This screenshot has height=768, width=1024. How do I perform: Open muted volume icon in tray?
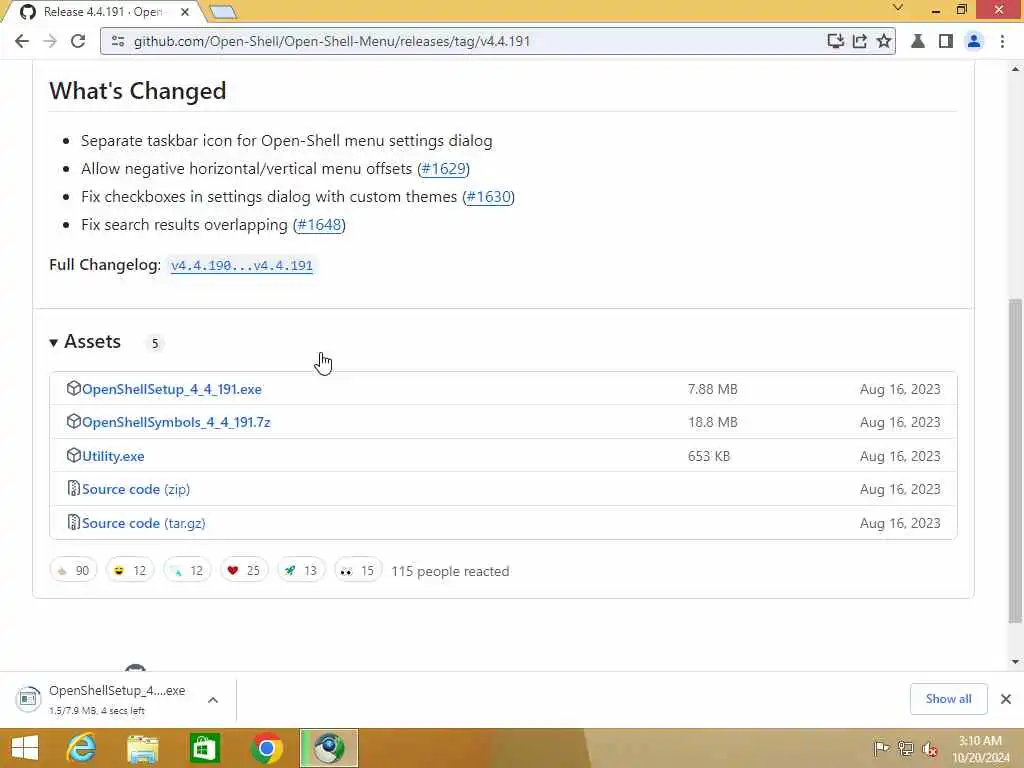coord(929,749)
